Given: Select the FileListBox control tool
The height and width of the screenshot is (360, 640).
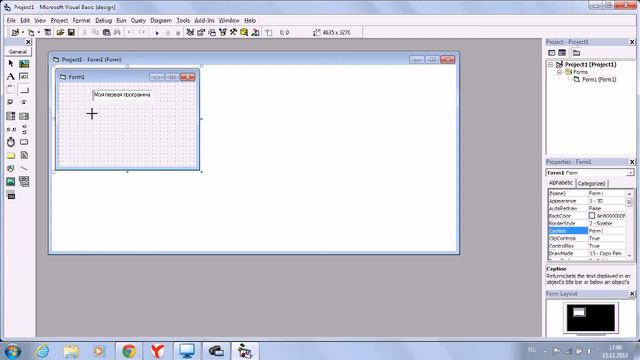Looking at the screenshot, I should 24,155.
